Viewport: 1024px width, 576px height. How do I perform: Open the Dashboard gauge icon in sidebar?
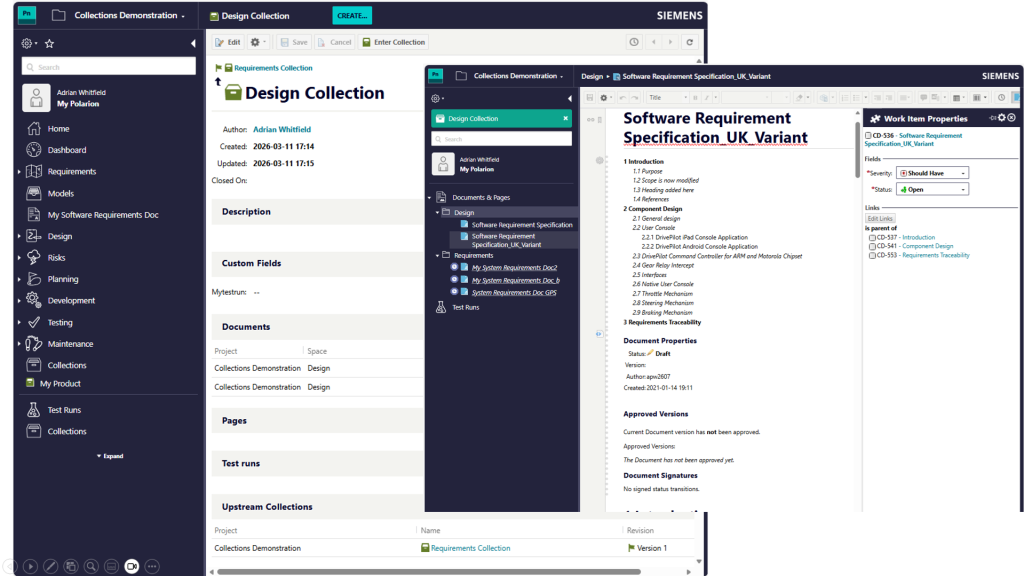tap(34, 150)
